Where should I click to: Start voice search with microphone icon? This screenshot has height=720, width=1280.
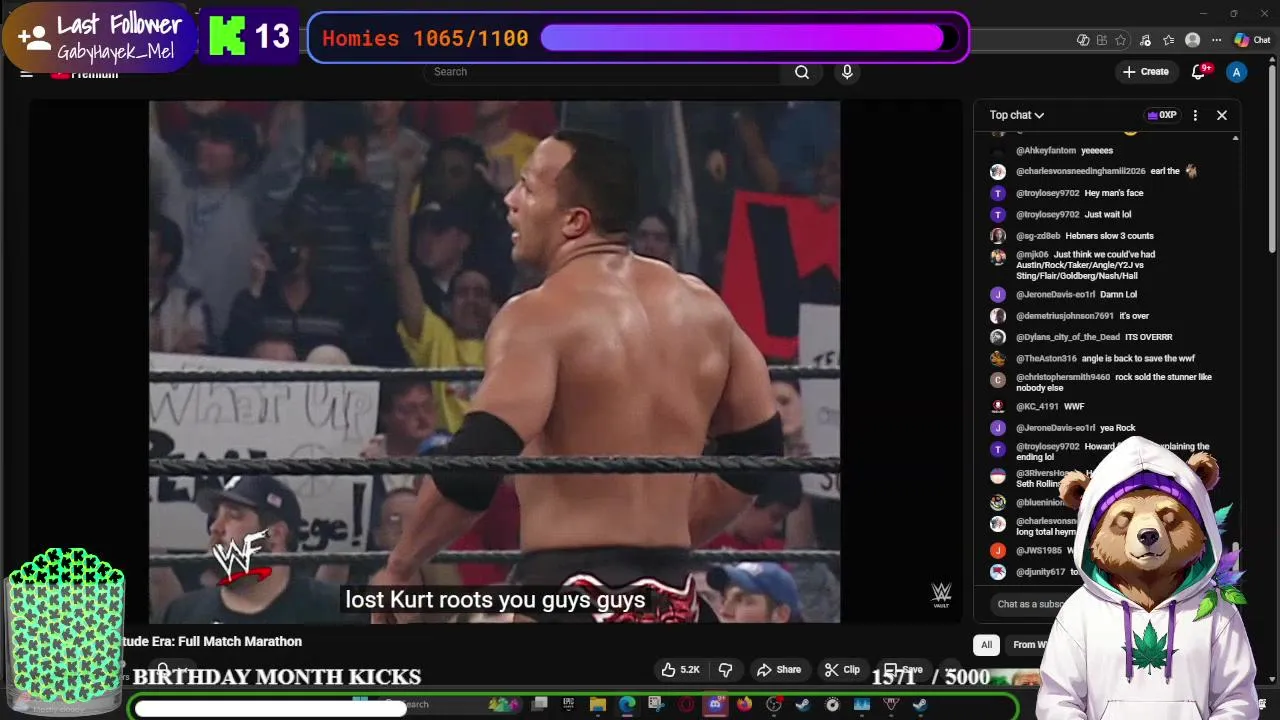[x=847, y=72]
